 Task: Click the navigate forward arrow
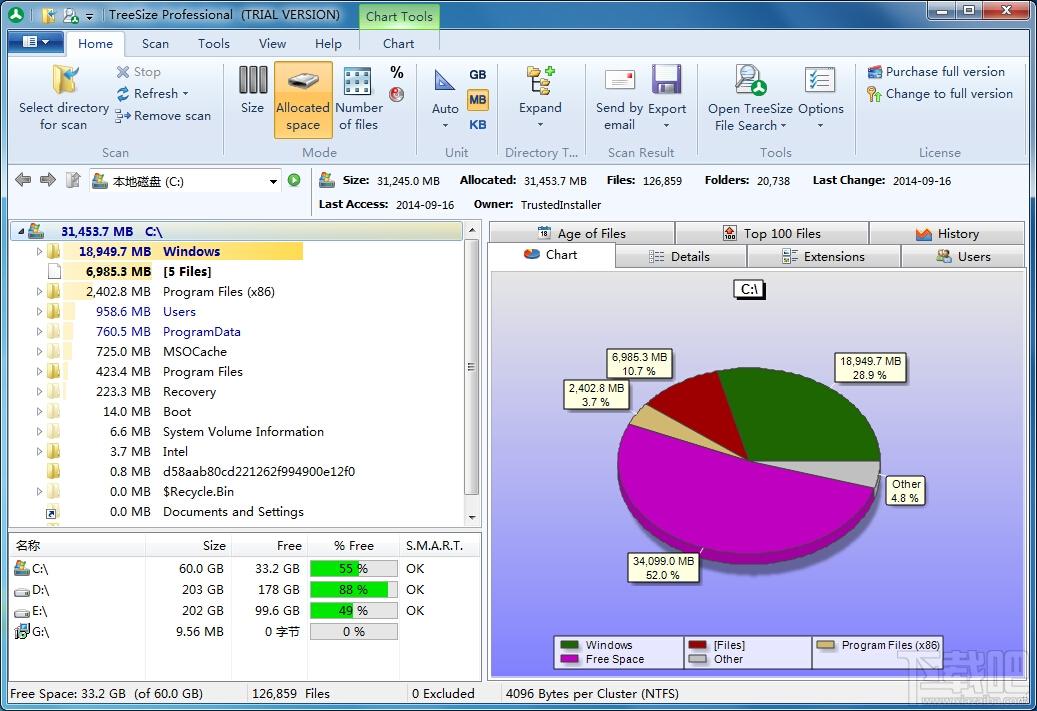point(48,180)
